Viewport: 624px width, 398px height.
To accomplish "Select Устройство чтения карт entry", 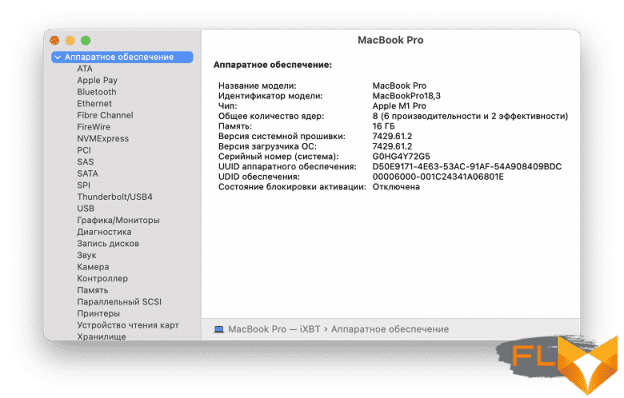I will pyautogui.click(x=128, y=325).
